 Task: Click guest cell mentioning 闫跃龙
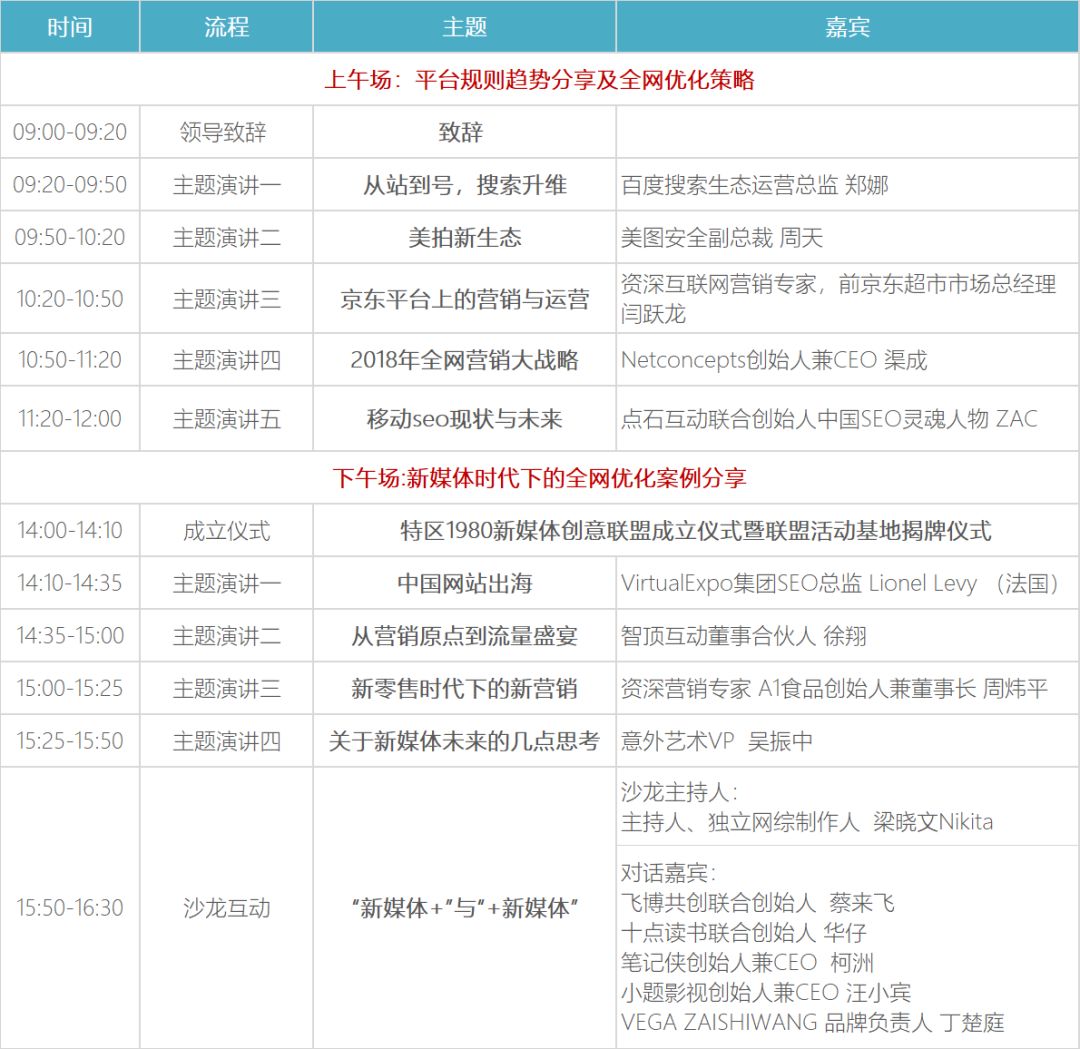(848, 298)
